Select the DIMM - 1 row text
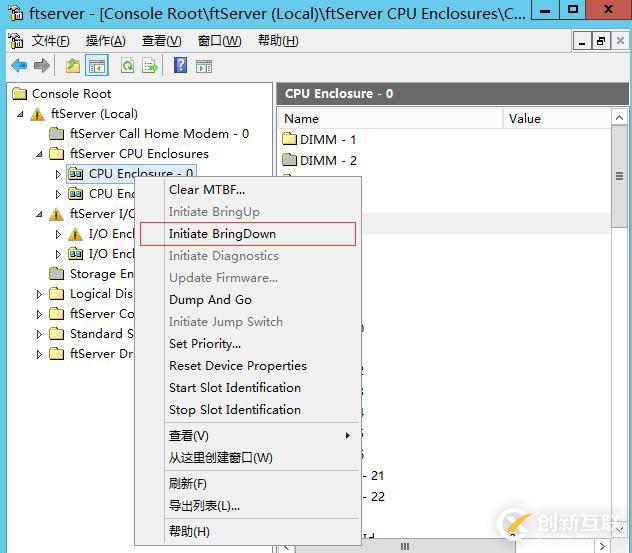The width and height of the screenshot is (632, 553). click(328, 139)
